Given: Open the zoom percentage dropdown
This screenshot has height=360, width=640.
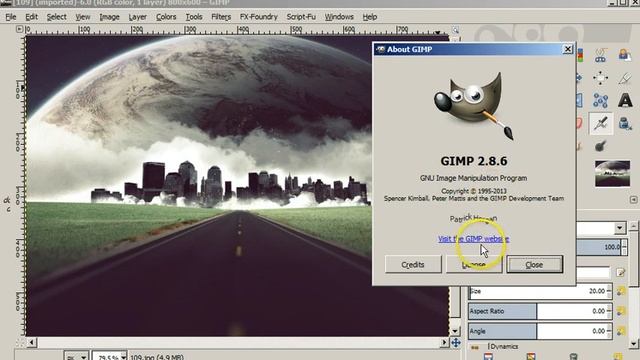Looking at the screenshot, I should (123, 357).
